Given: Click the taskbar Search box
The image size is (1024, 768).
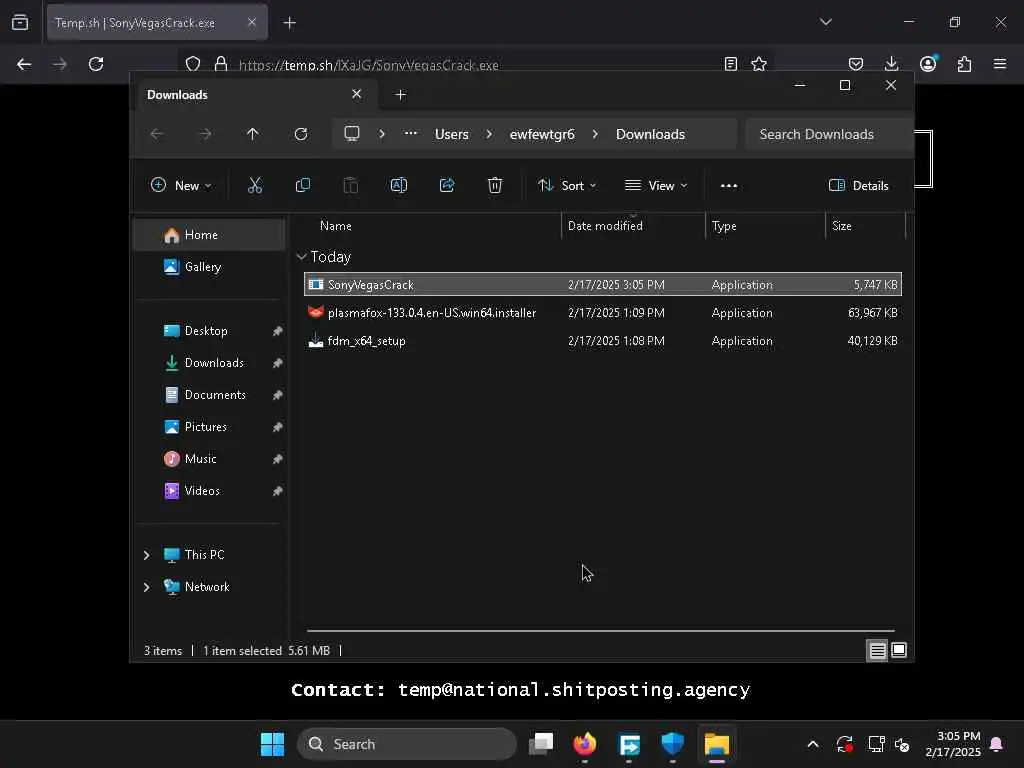Looking at the screenshot, I should [x=406, y=744].
